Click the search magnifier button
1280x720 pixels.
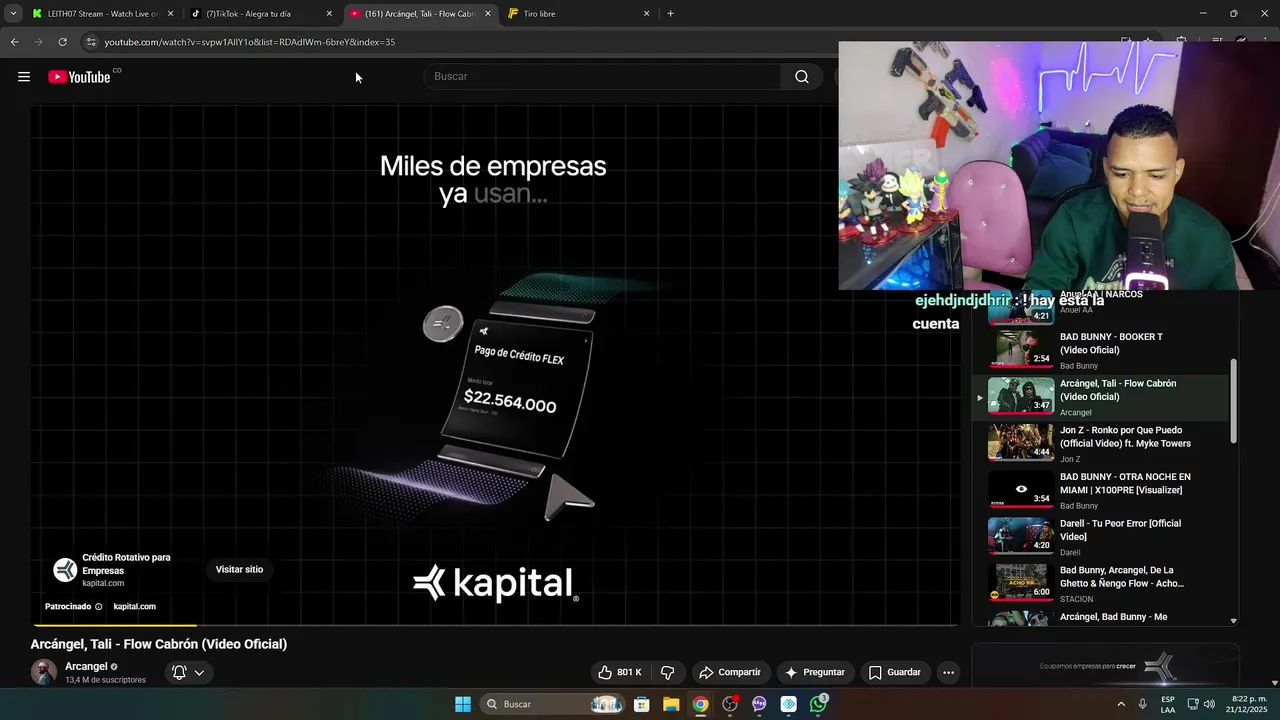[x=802, y=77]
